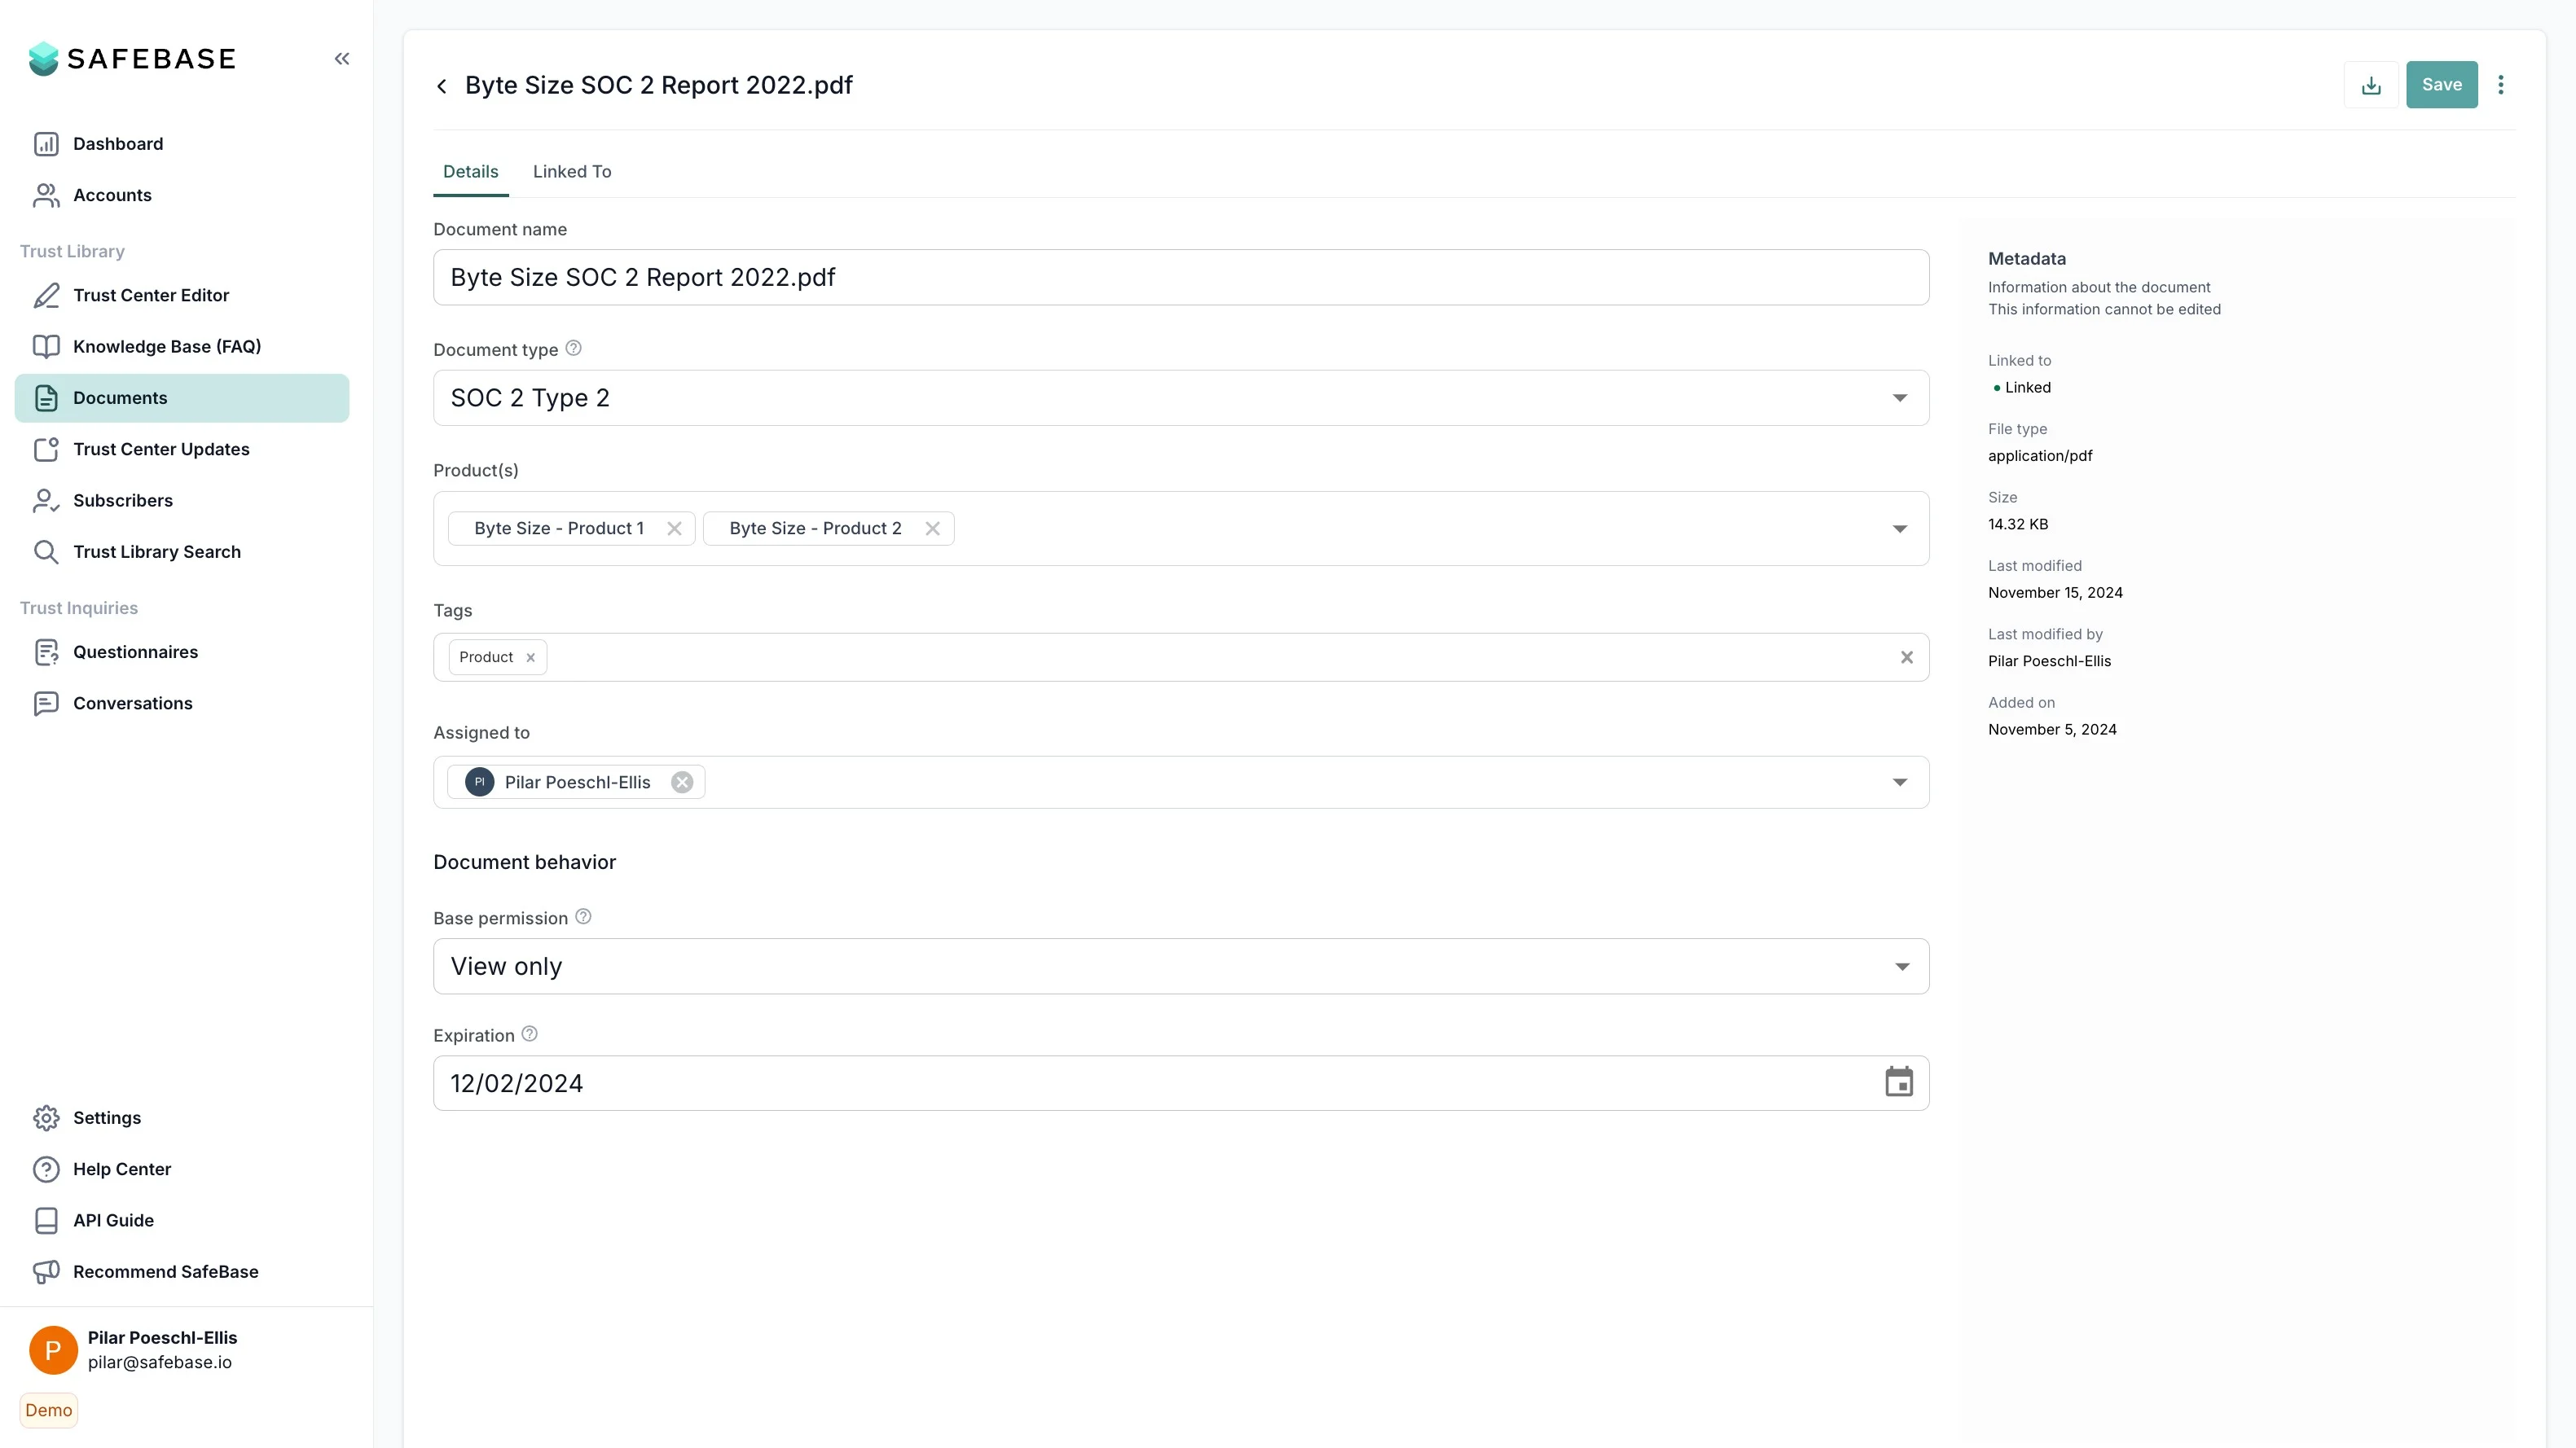Unassign Pilar Poeschl-Ellis from document
2576x1448 pixels.
tap(682, 782)
